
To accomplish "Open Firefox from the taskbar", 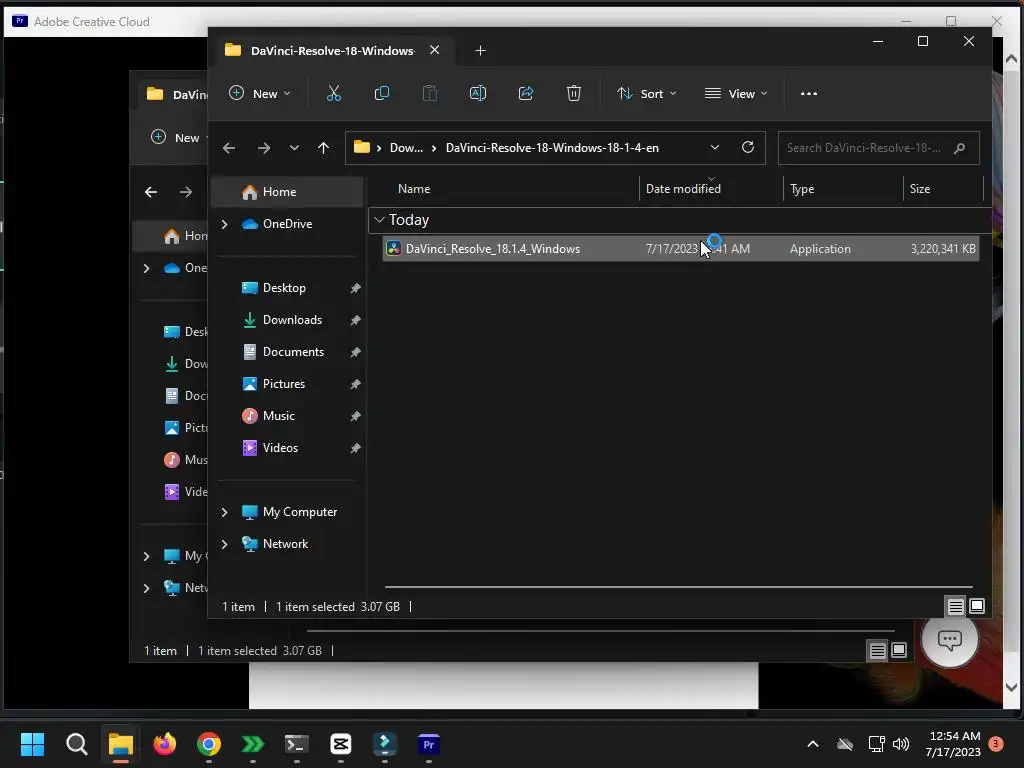I will (x=165, y=744).
